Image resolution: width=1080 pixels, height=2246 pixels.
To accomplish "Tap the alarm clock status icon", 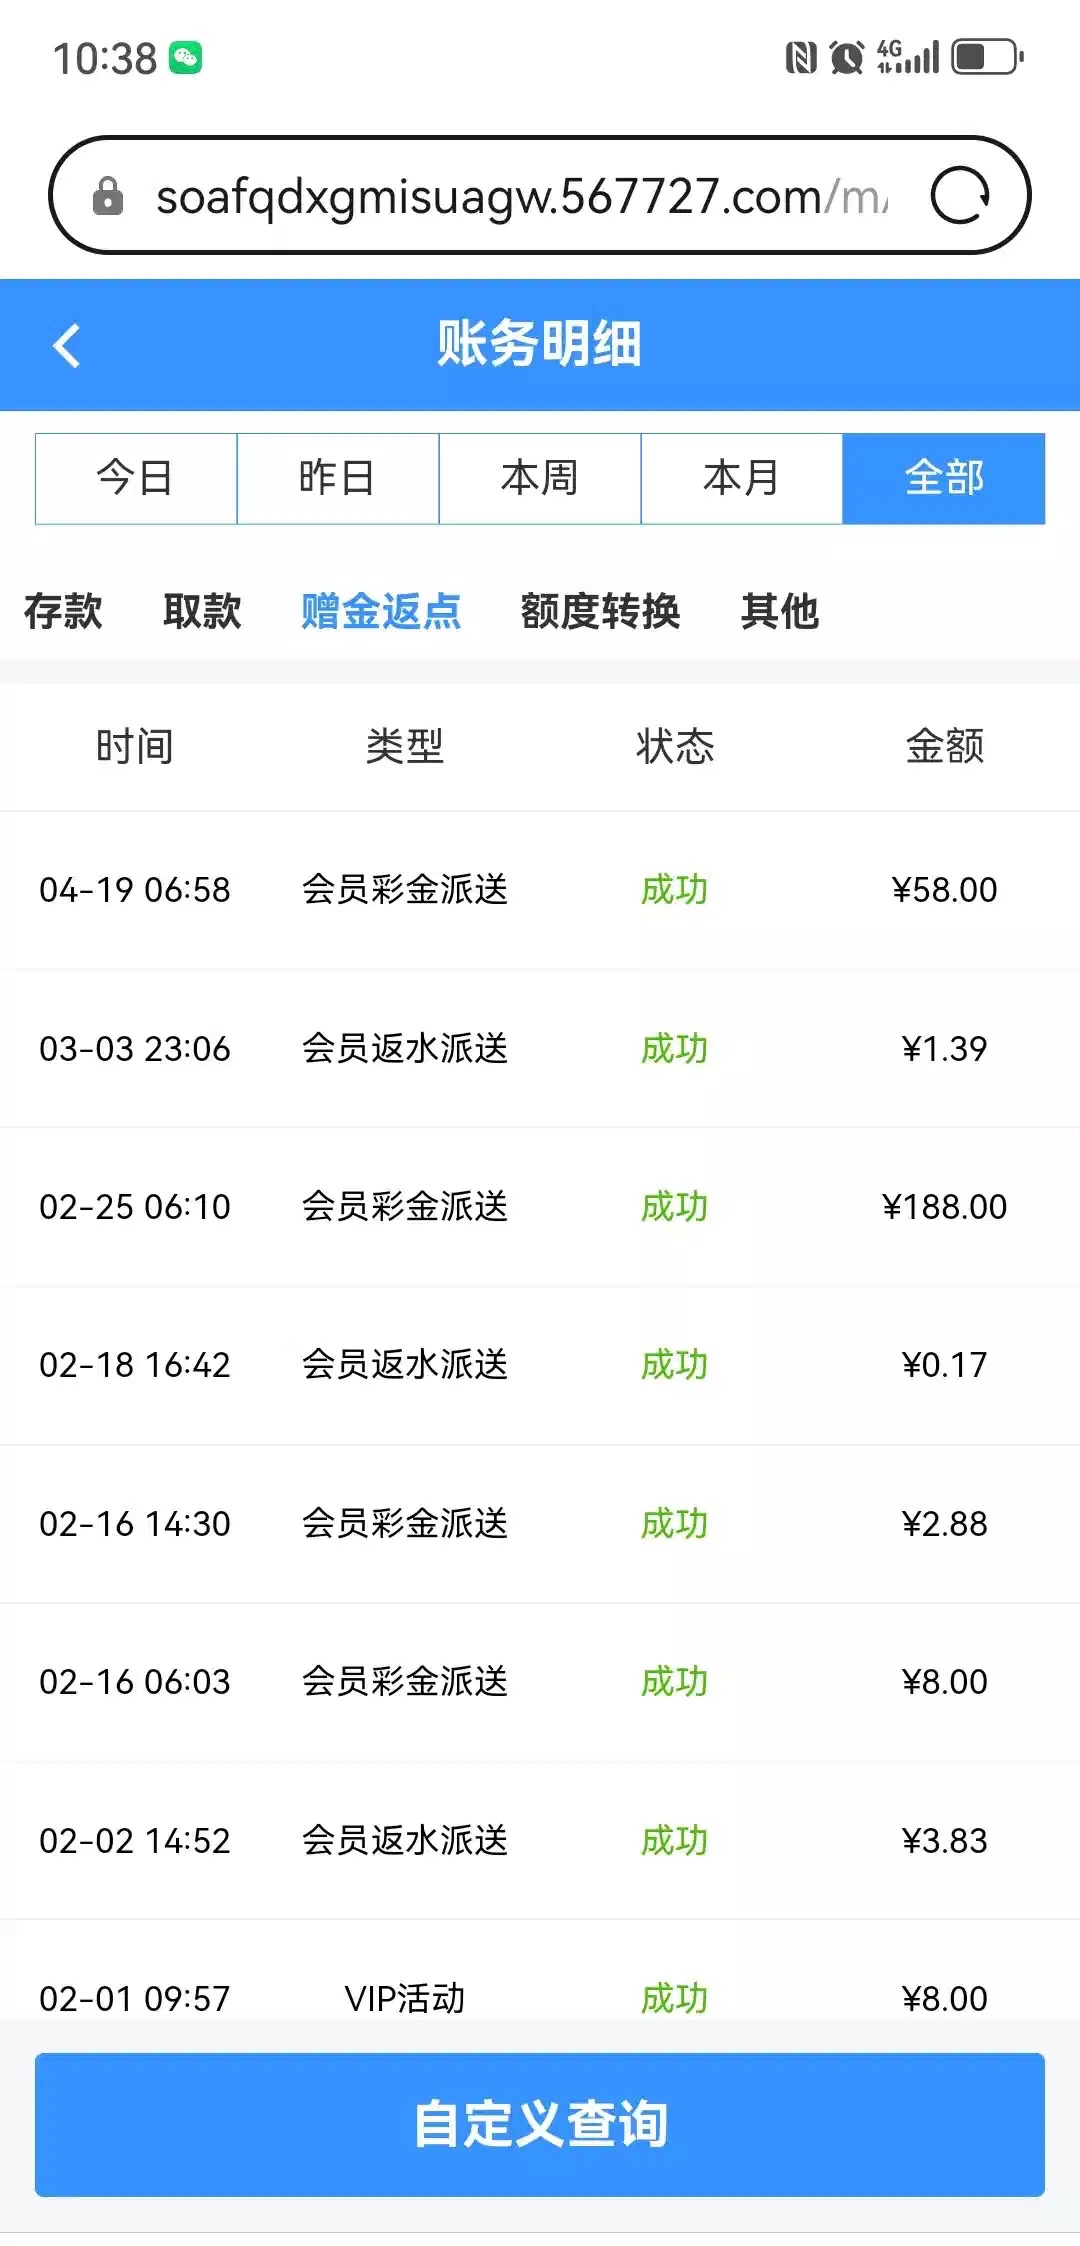I will click(846, 58).
